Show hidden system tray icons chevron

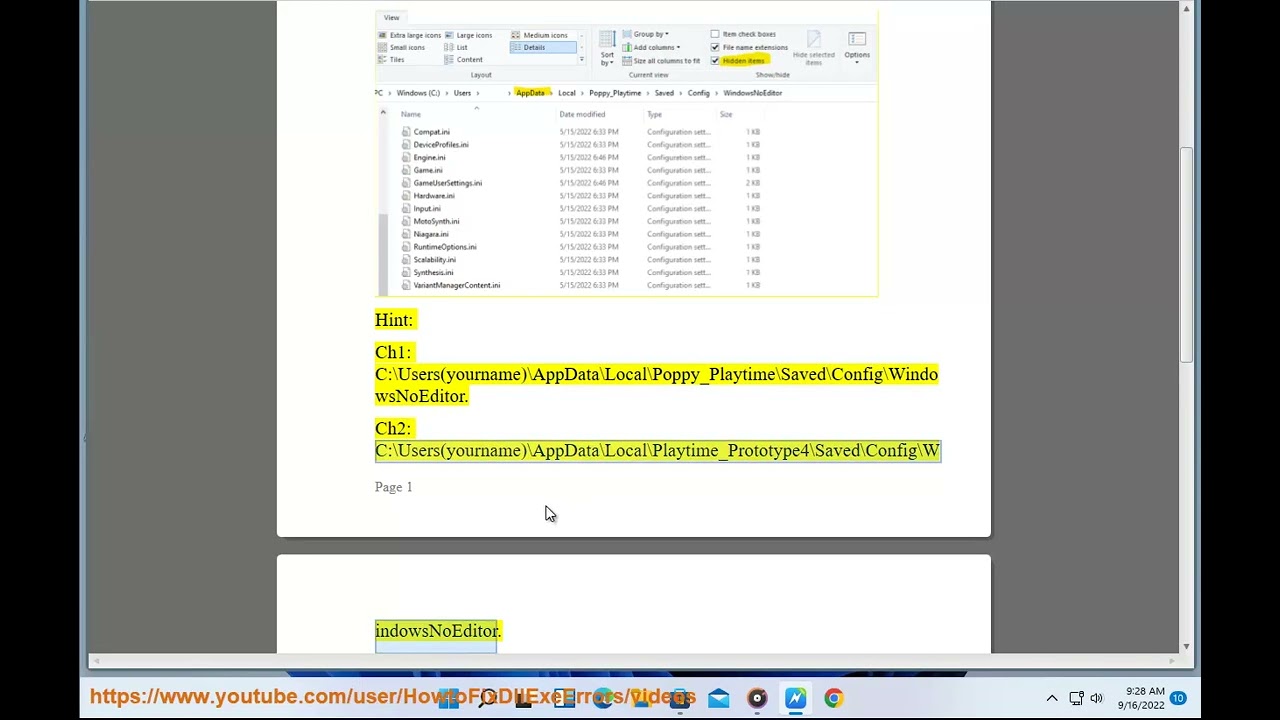tap(1052, 698)
